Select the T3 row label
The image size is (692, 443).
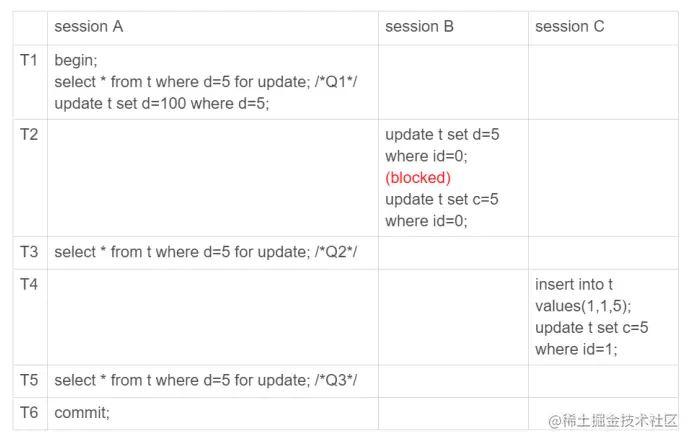click(29, 251)
